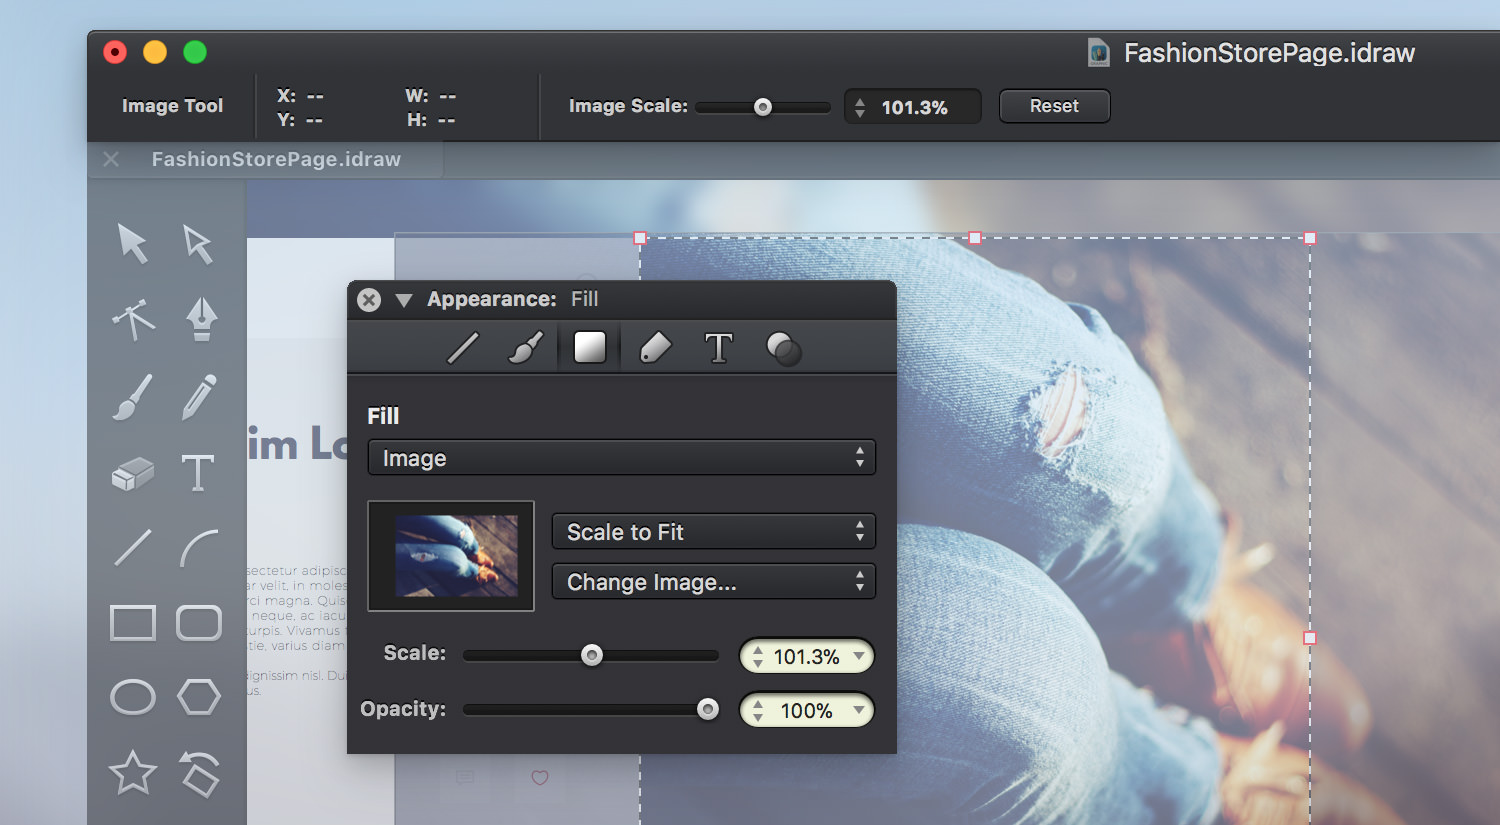Select the Eraser tool

click(x=133, y=475)
